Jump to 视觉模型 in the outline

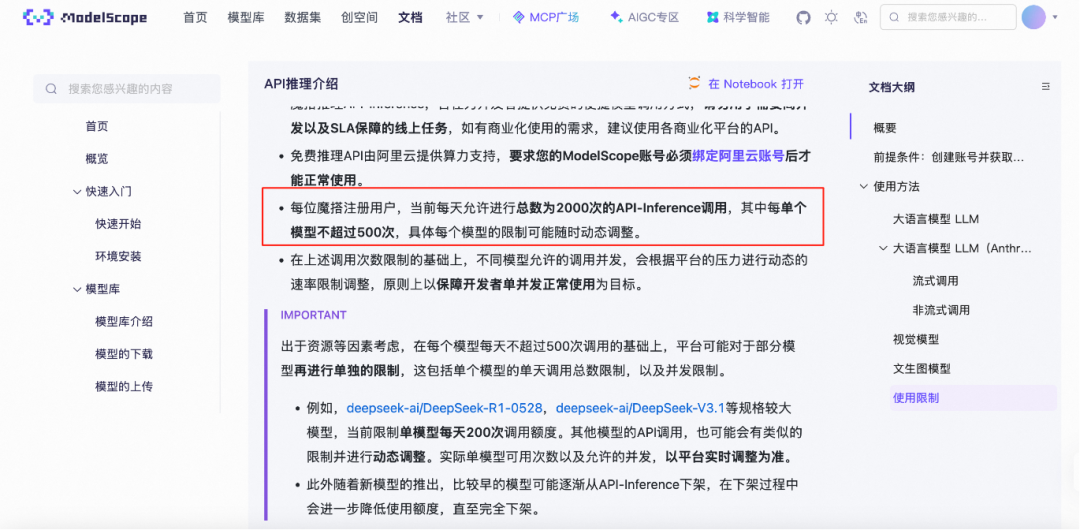[x=915, y=339]
